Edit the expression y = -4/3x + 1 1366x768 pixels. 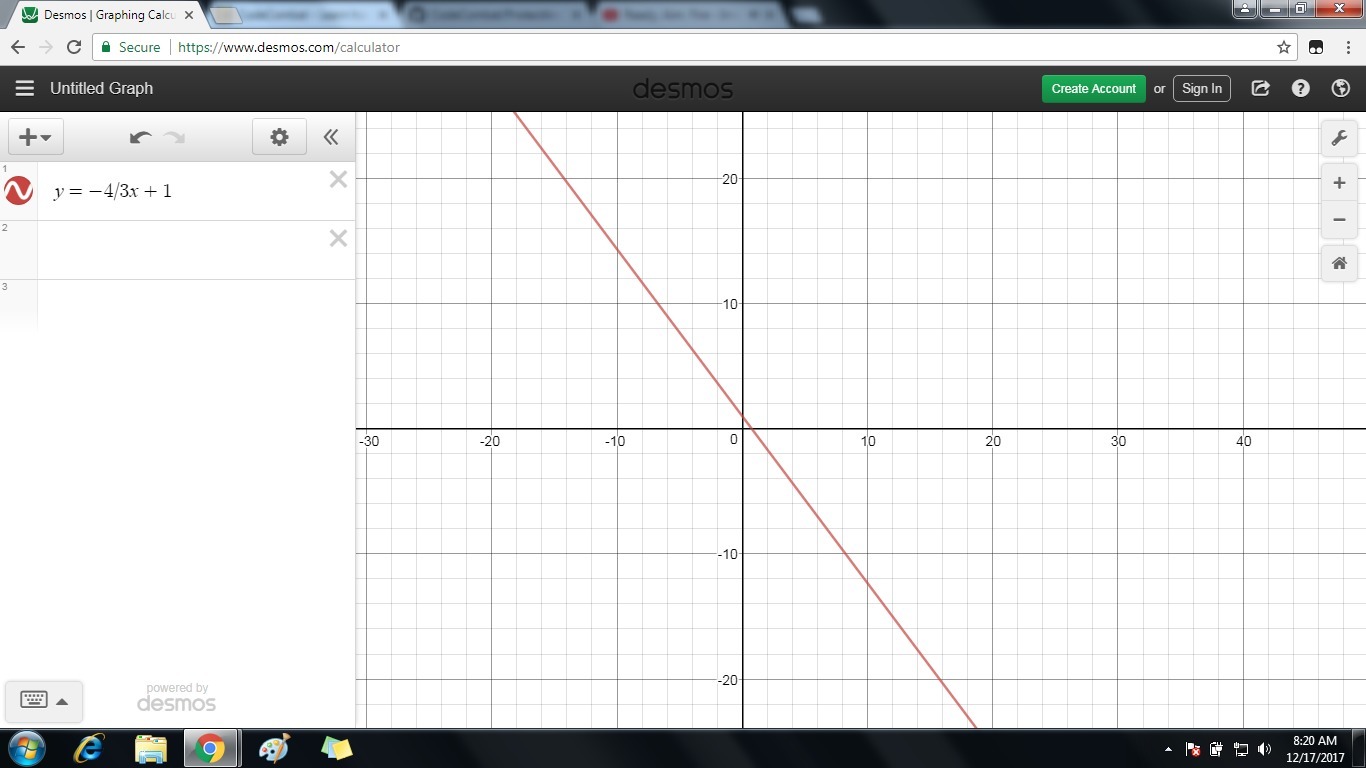113,191
